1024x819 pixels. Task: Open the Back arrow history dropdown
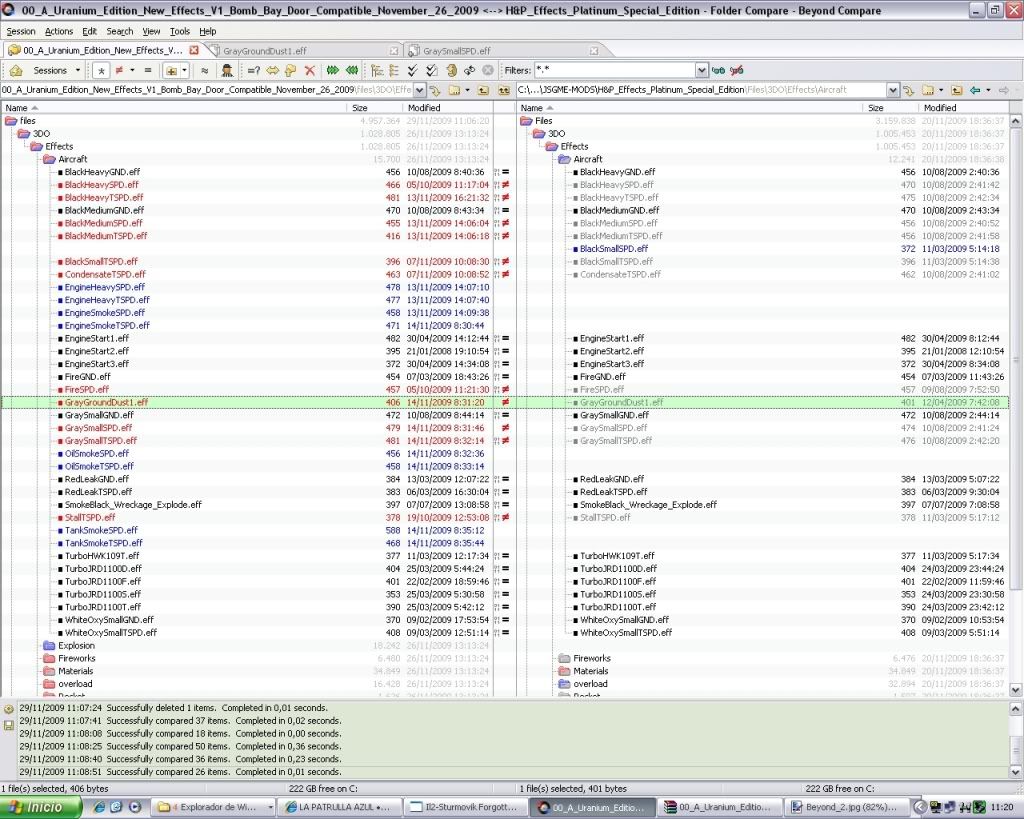pyautogui.click(x=988, y=90)
